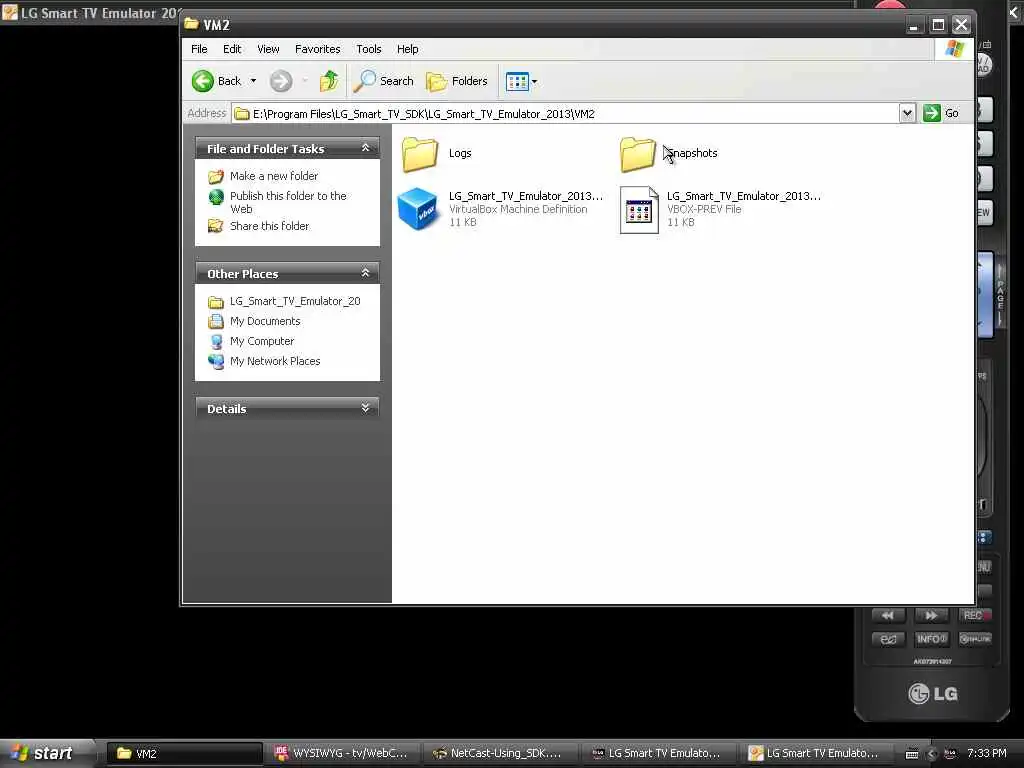Viewport: 1024px width, 768px height.
Task: Click the Share this folder icon
Action: pos(216,226)
